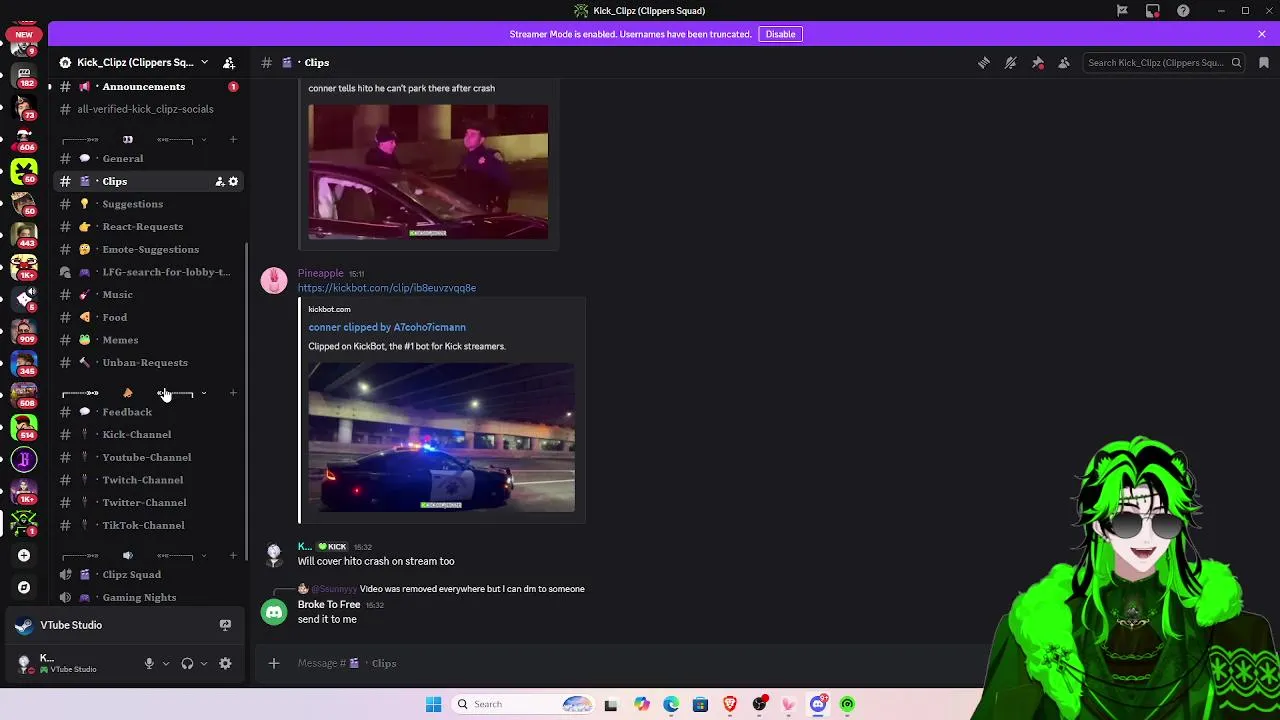Click the message attachment plus button
Screen dimensions: 1280x720
tap(274, 663)
